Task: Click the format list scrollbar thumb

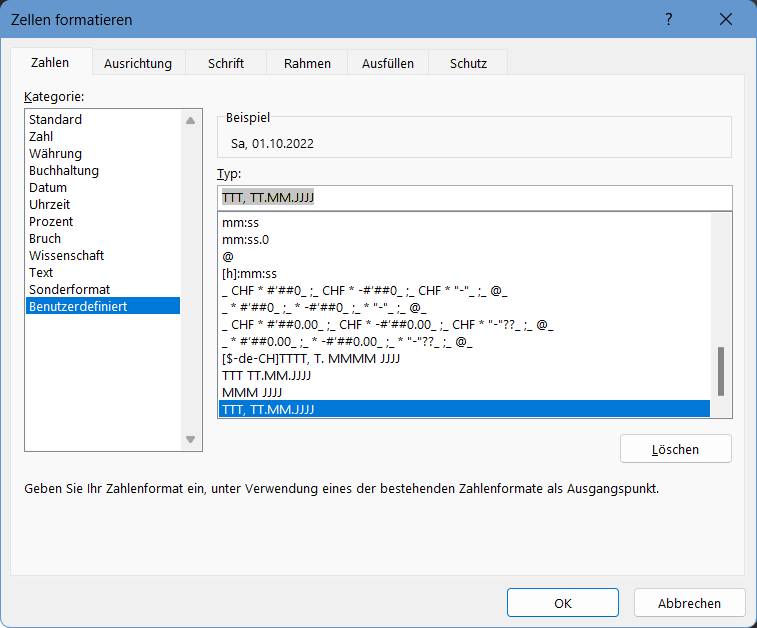Action: coord(721,371)
